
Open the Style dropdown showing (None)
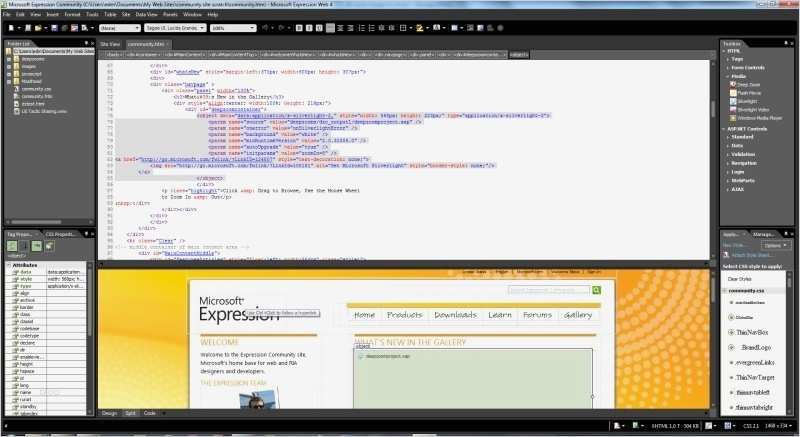click(120, 28)
